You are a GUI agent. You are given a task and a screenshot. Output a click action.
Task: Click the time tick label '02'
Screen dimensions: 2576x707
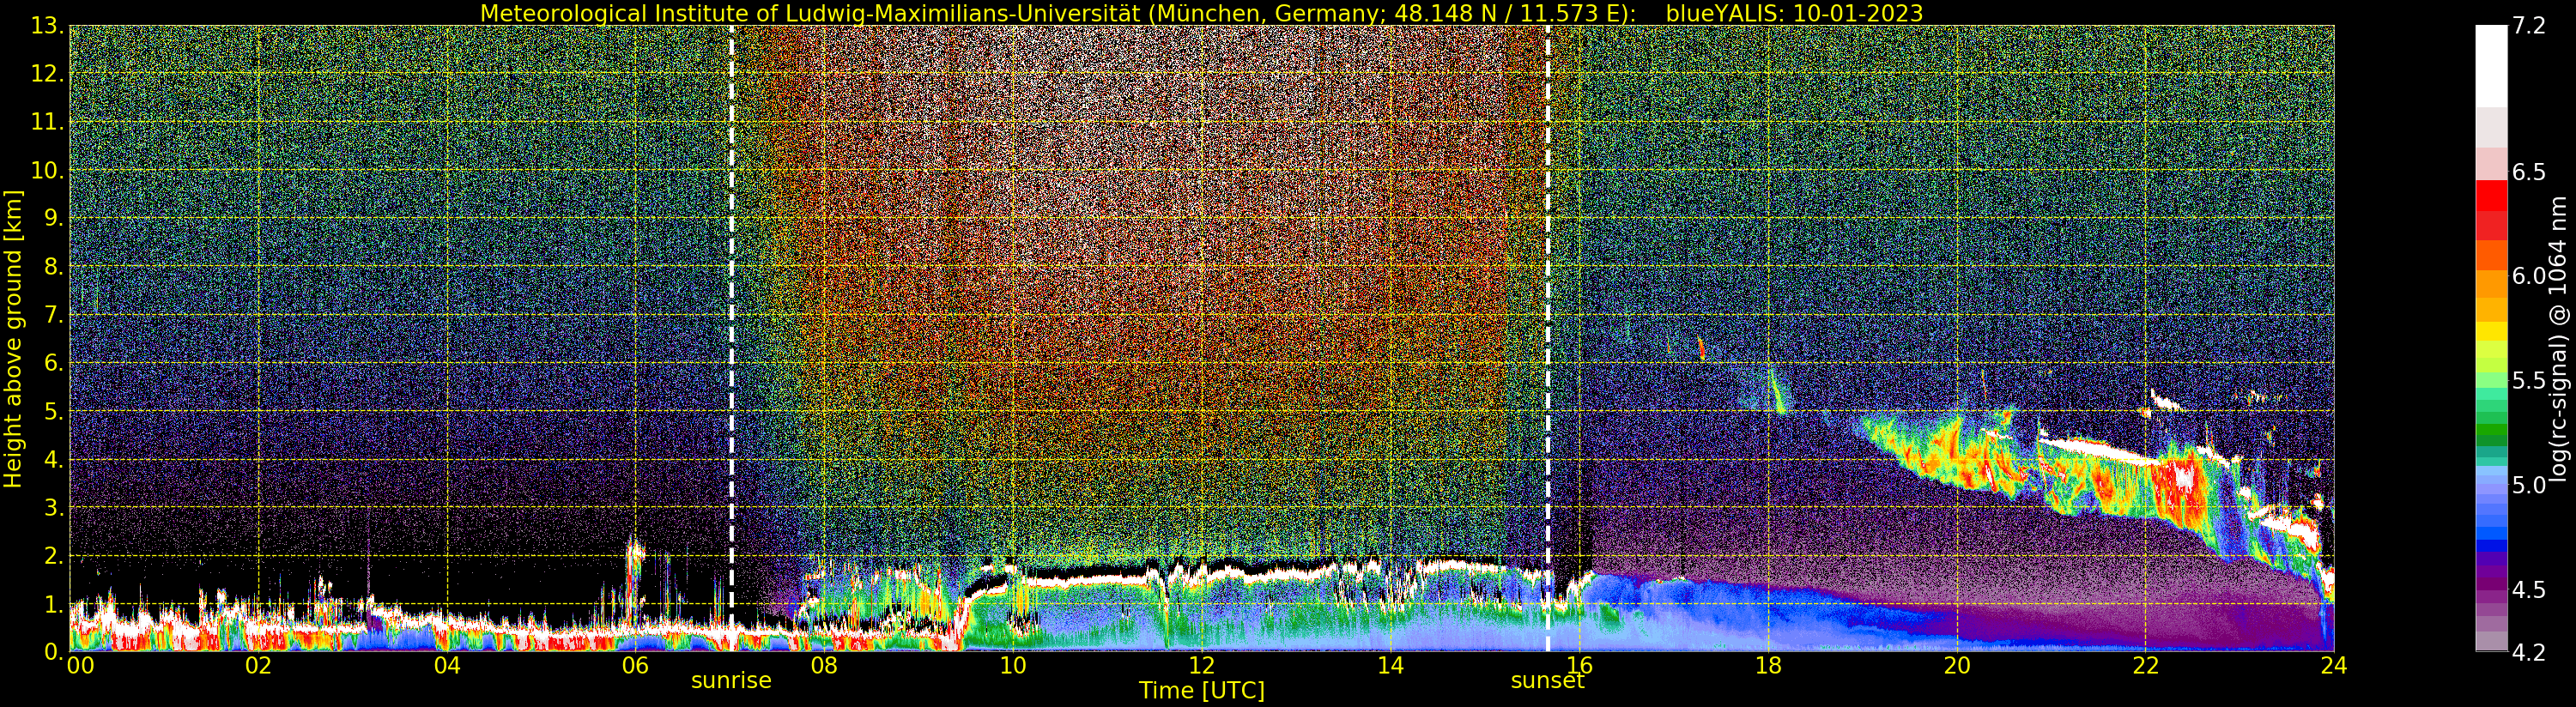(258, 666)
